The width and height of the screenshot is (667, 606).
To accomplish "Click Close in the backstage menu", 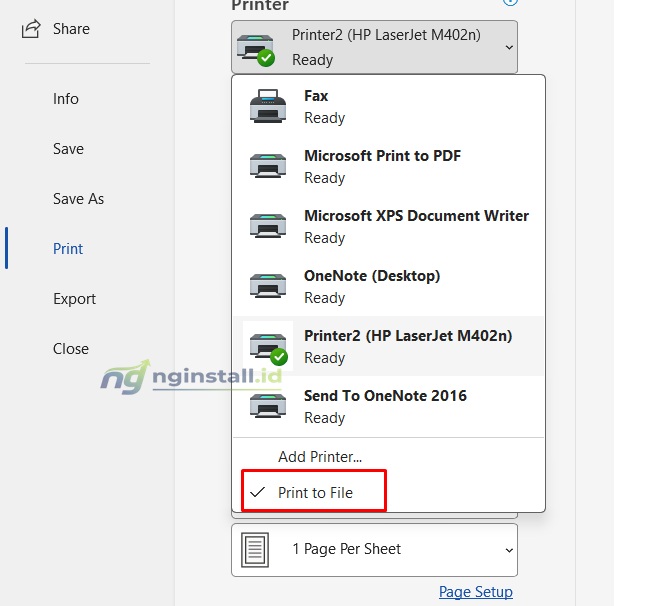I will [71, 349].
